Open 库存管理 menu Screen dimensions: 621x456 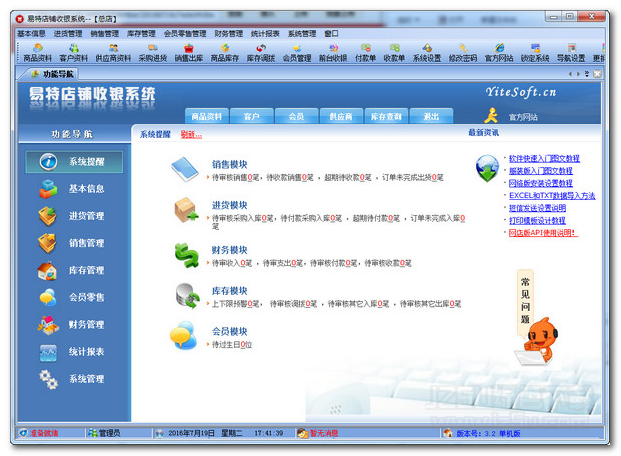click(141, 34)
